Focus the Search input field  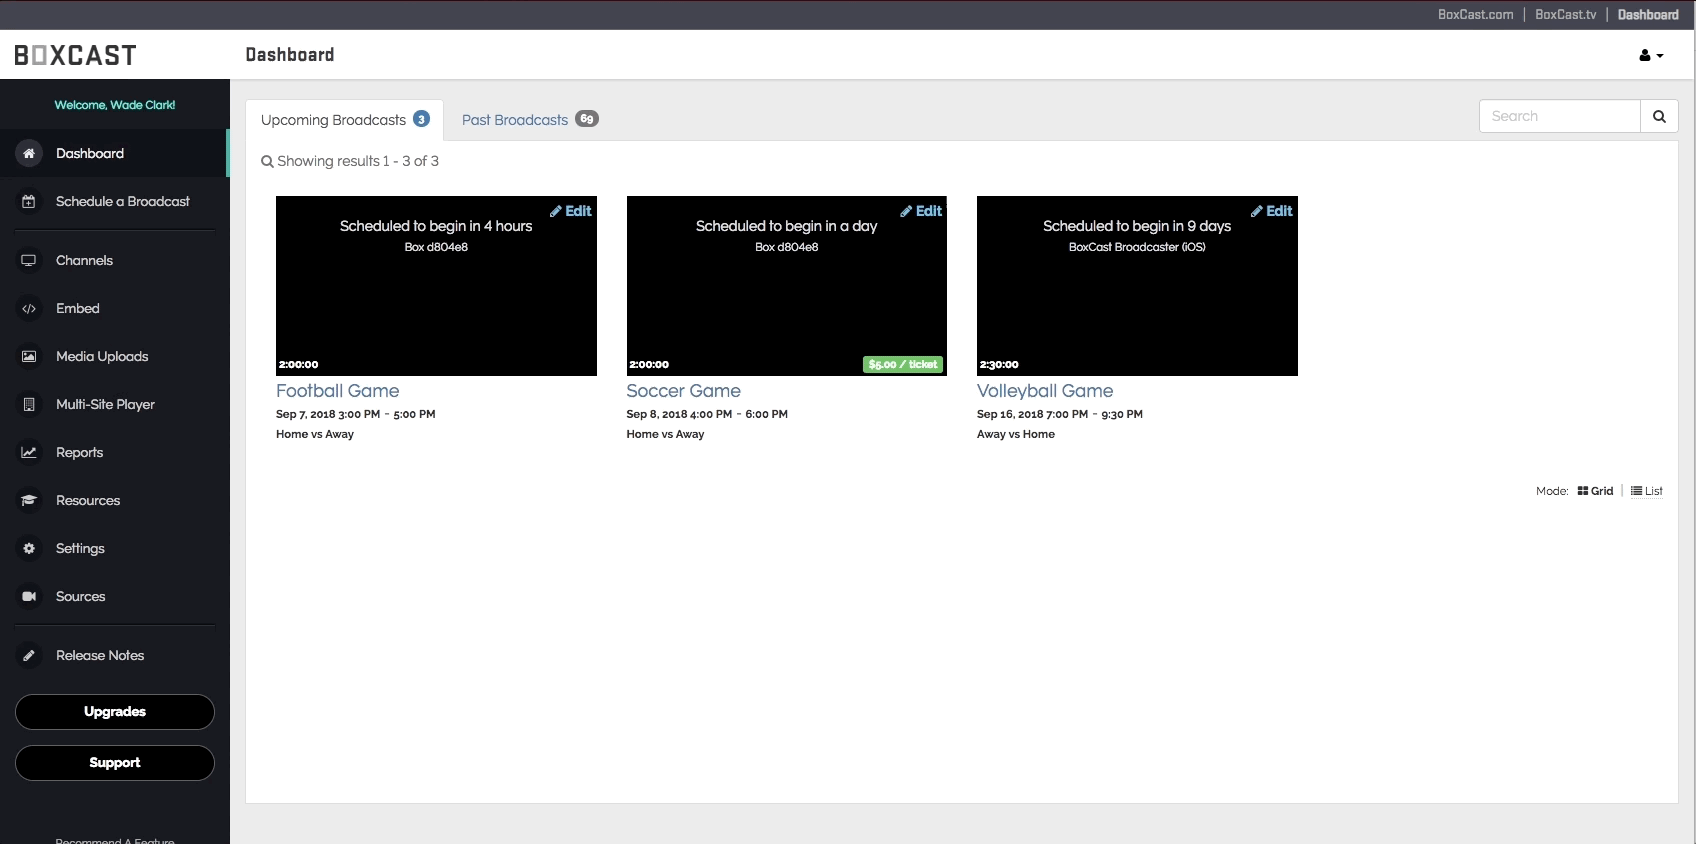(x=1559, y=116)
